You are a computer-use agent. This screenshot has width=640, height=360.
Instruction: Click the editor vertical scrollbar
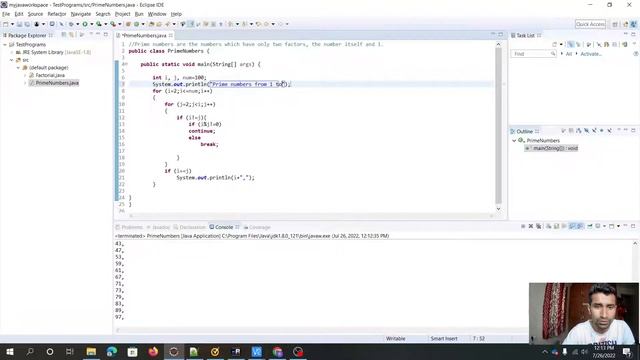click(498, 127)
